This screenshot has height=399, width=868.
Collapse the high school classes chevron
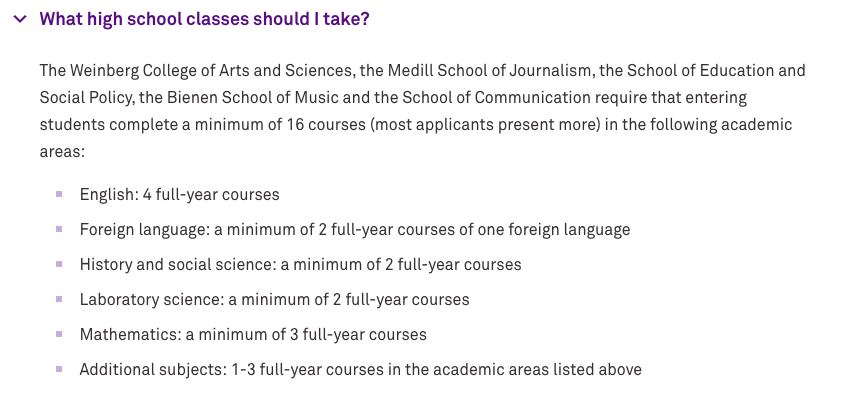coord(20,19)
